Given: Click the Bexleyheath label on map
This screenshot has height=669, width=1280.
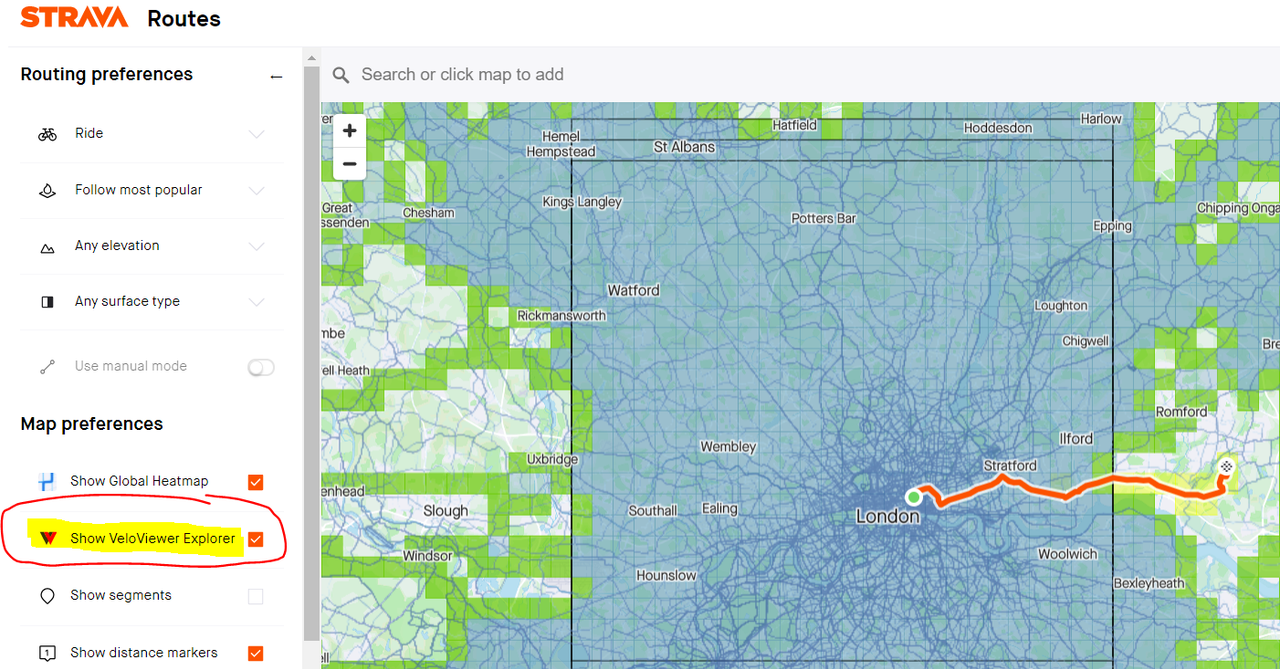Looking at the screenshot, I should [x=1149, y=583].
